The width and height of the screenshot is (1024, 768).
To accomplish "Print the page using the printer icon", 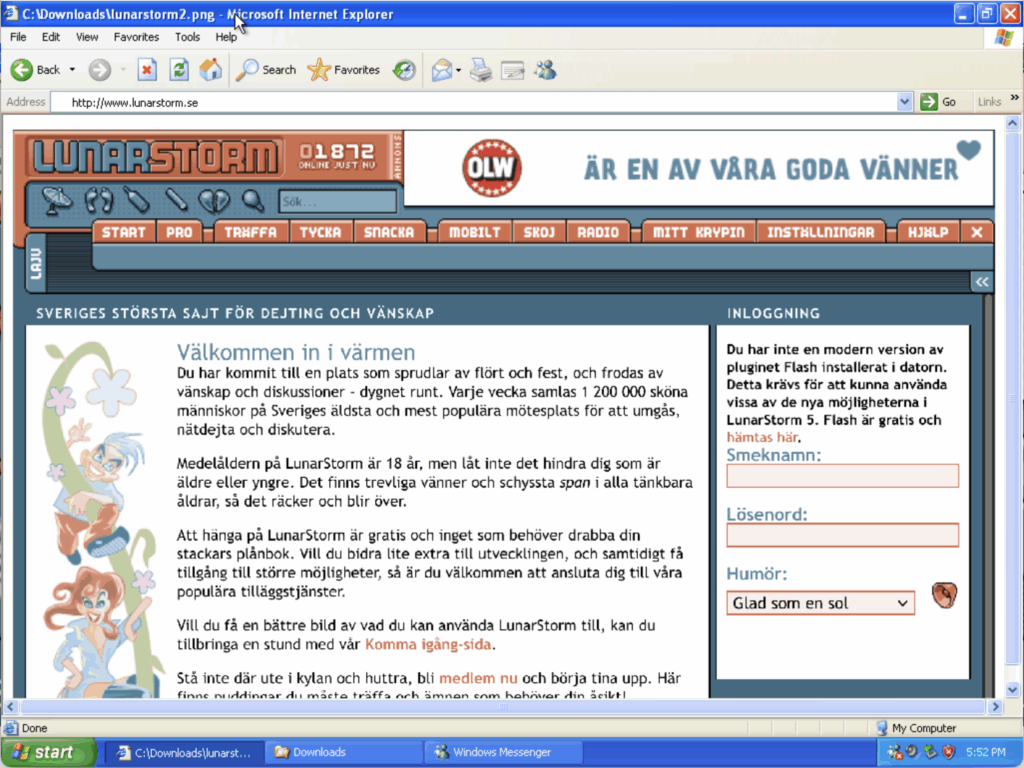I will pos(481,69).
